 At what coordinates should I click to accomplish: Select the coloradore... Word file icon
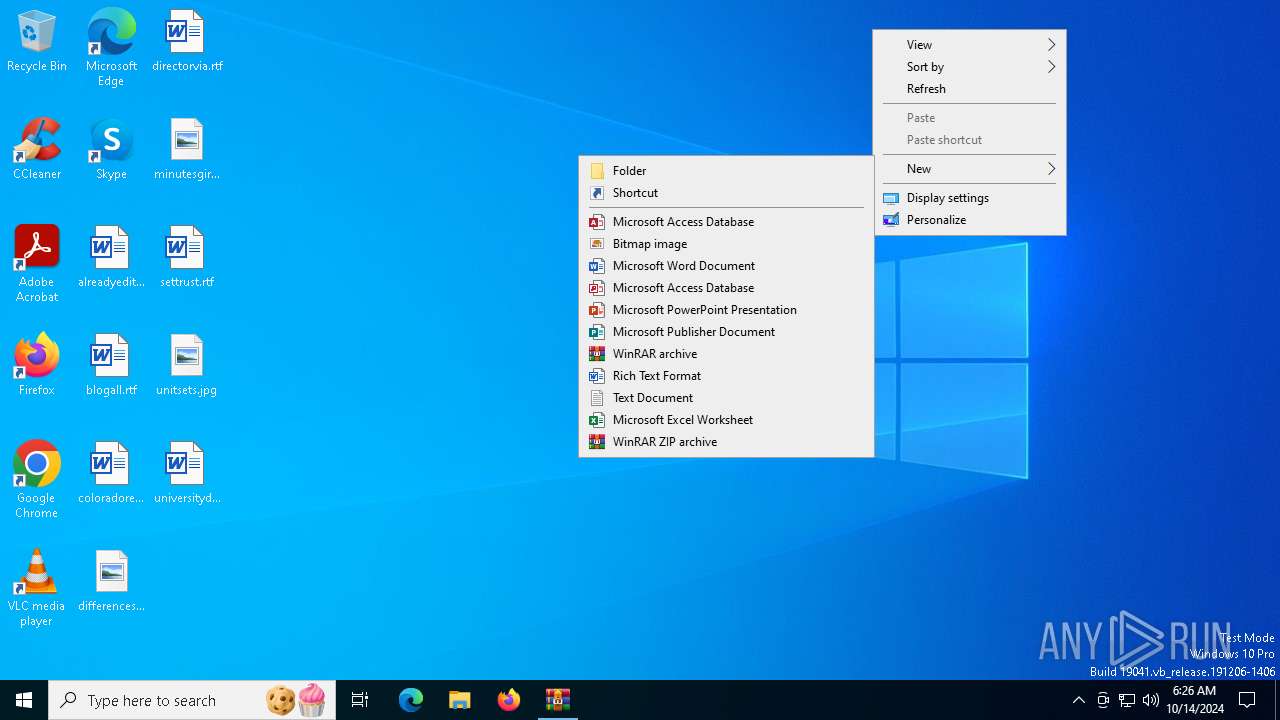(111, 474)
